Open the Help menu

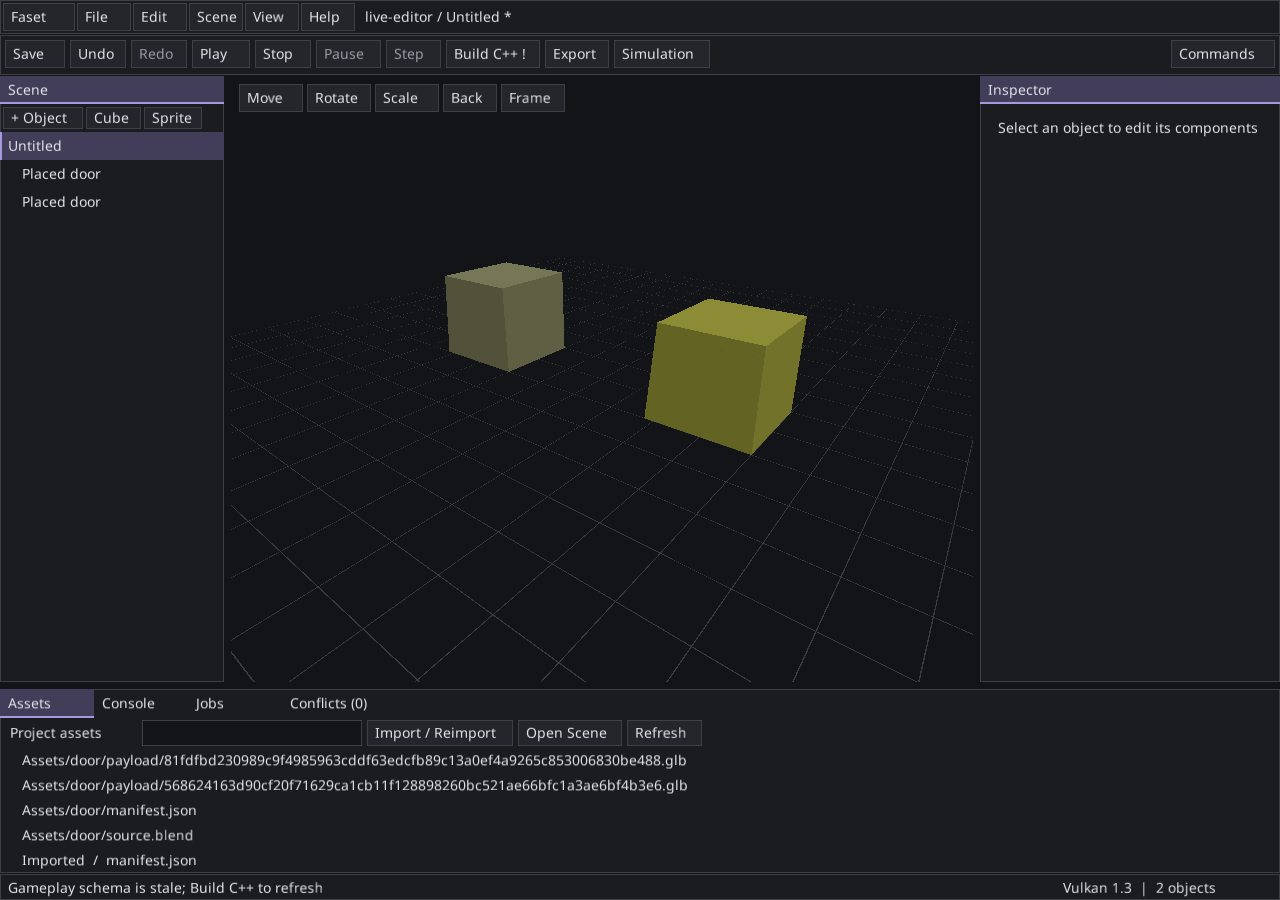[327, 17]
